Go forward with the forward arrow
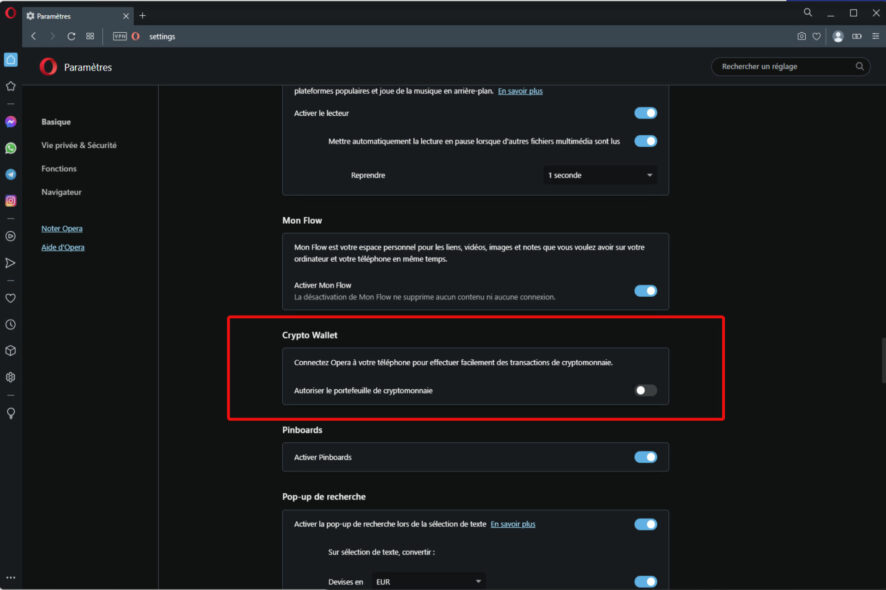The width and height of the screenshot is (886, 590). pos(53,36)
